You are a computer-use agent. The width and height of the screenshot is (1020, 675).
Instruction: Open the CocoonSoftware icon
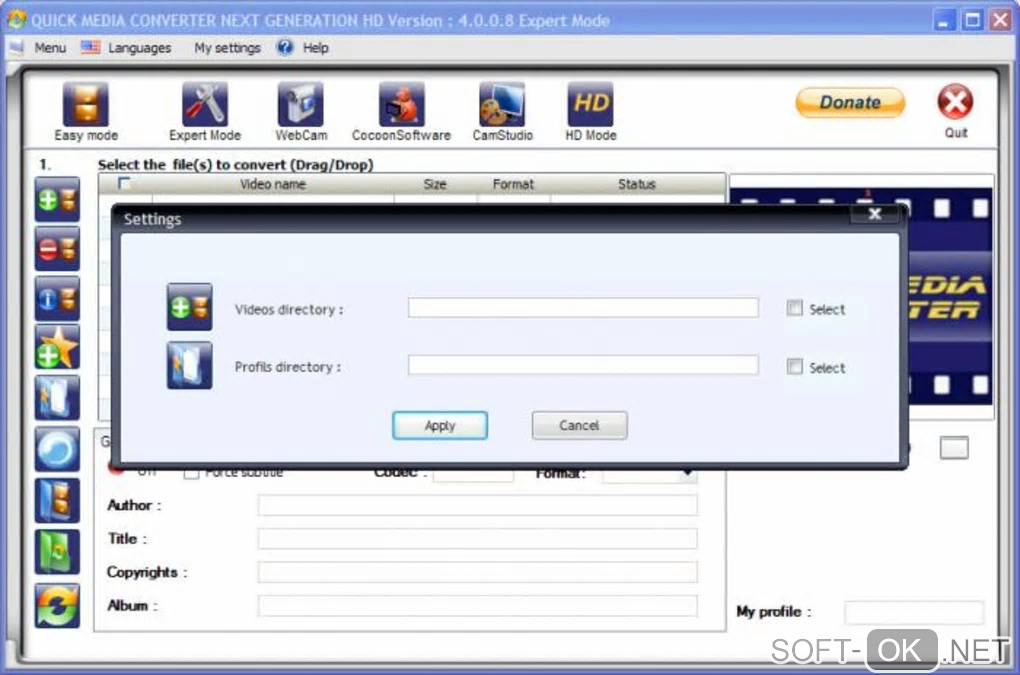pos(401,104)
